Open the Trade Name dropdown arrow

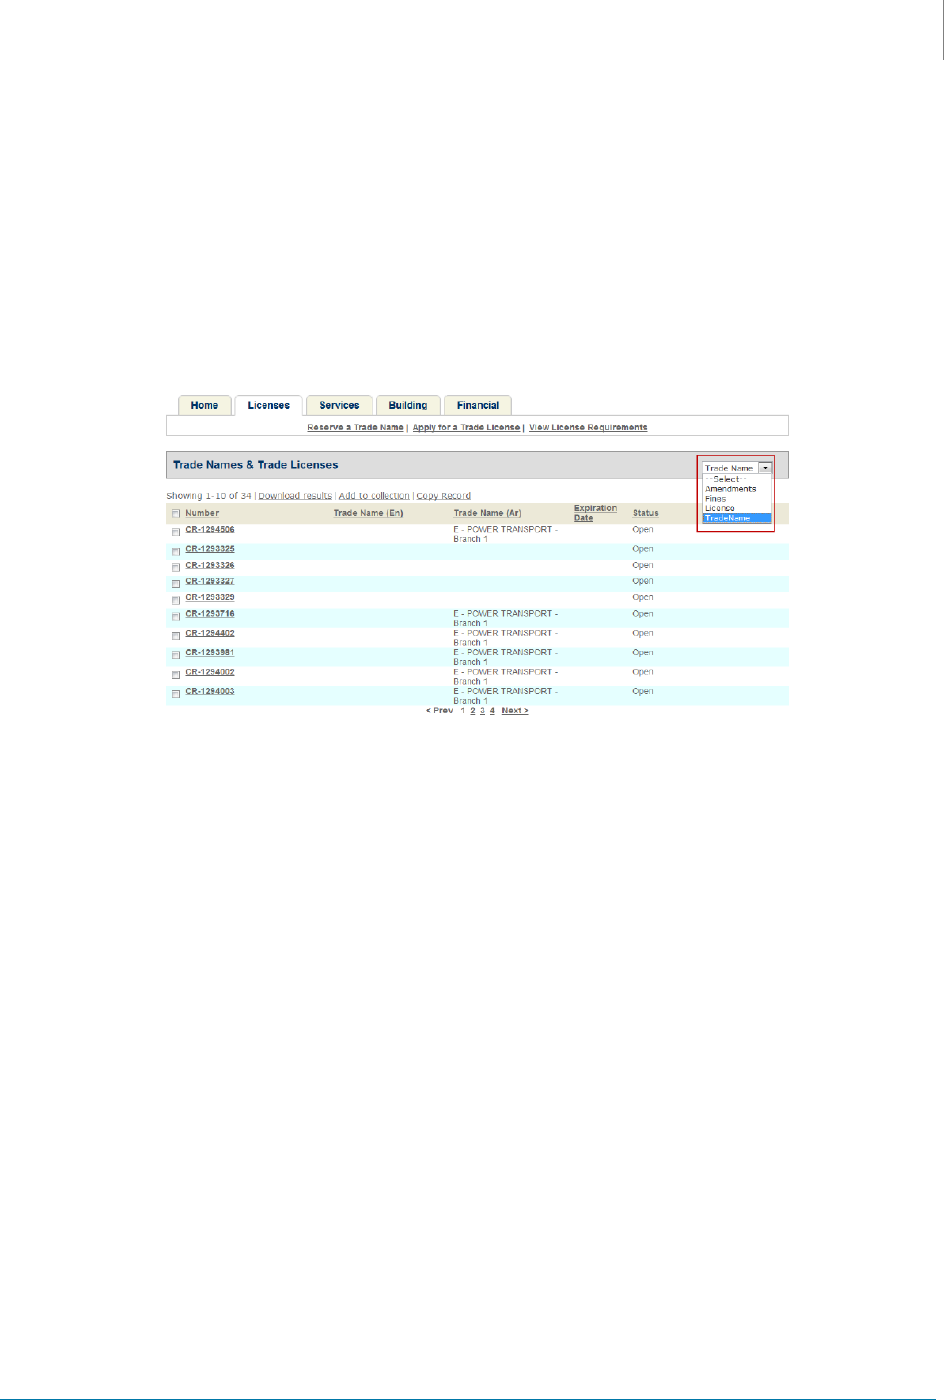(x=765, y=468)
